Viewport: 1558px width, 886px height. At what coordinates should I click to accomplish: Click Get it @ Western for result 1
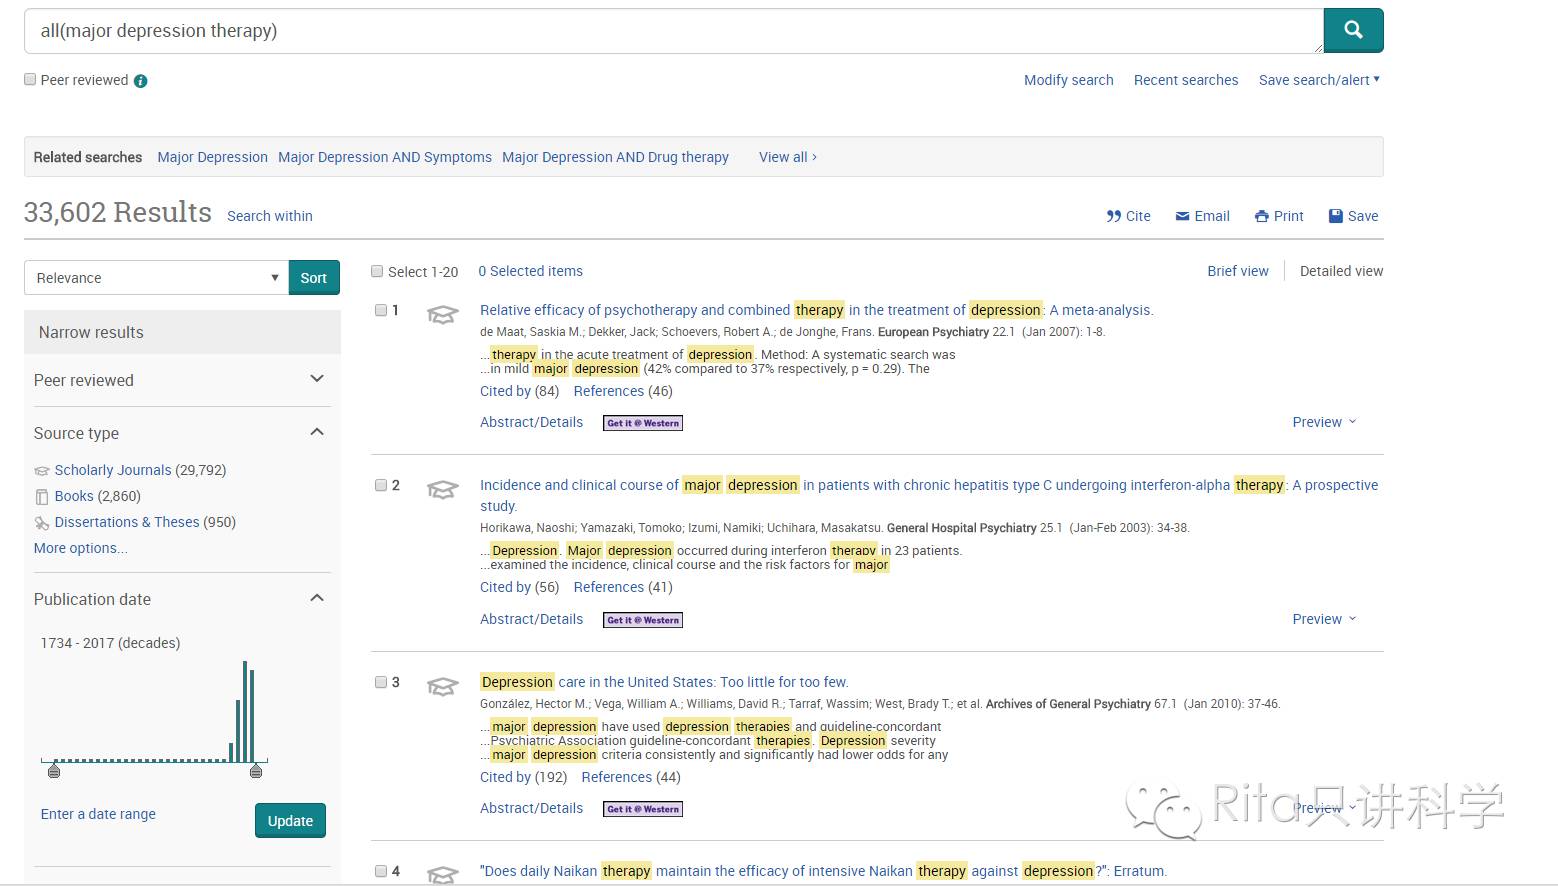644,423
